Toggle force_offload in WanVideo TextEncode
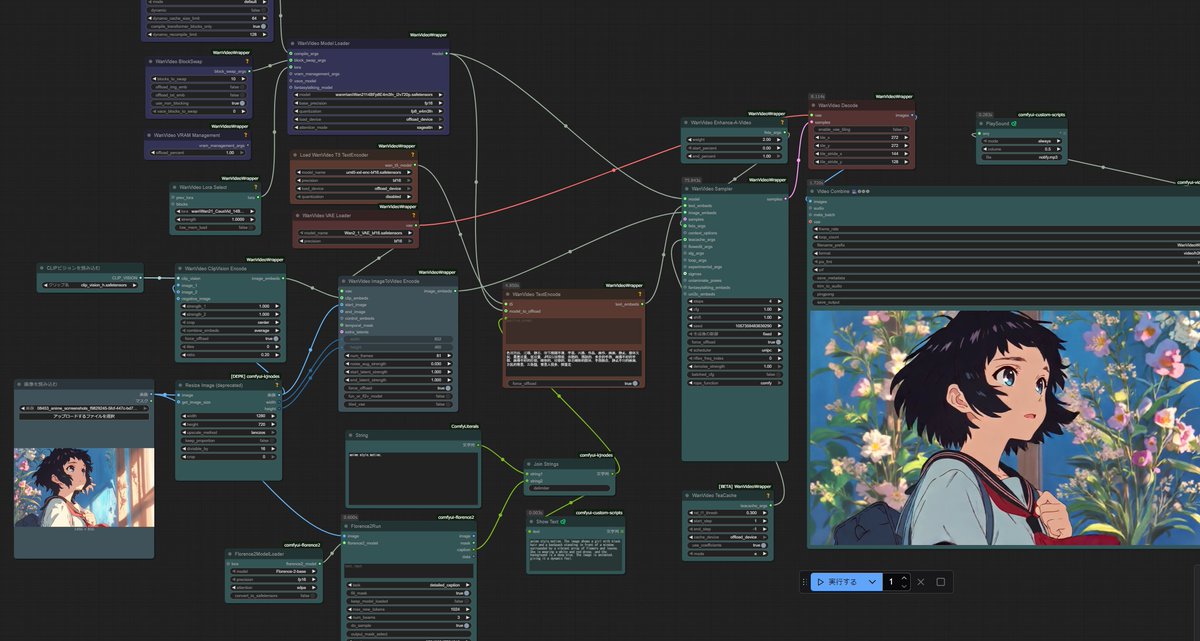This screenshot has height=641, width=1200. pyautogui.click(x=572, y=383)
